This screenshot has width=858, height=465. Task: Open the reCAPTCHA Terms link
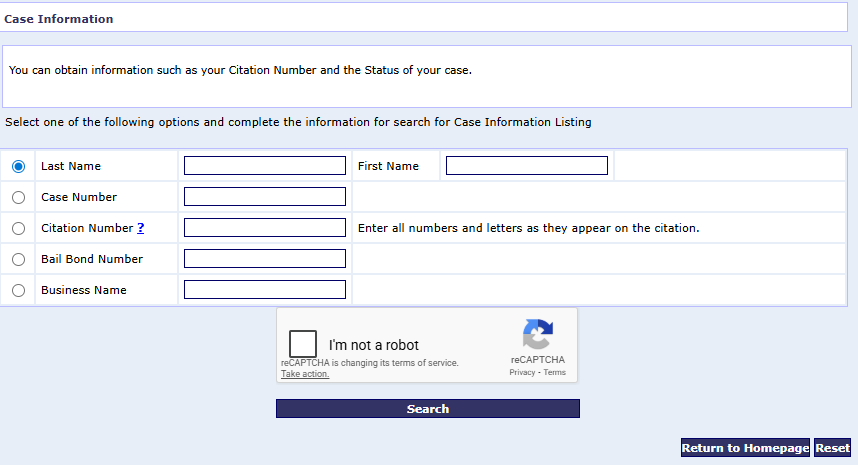pyautogui.click(x=555, y=372)
